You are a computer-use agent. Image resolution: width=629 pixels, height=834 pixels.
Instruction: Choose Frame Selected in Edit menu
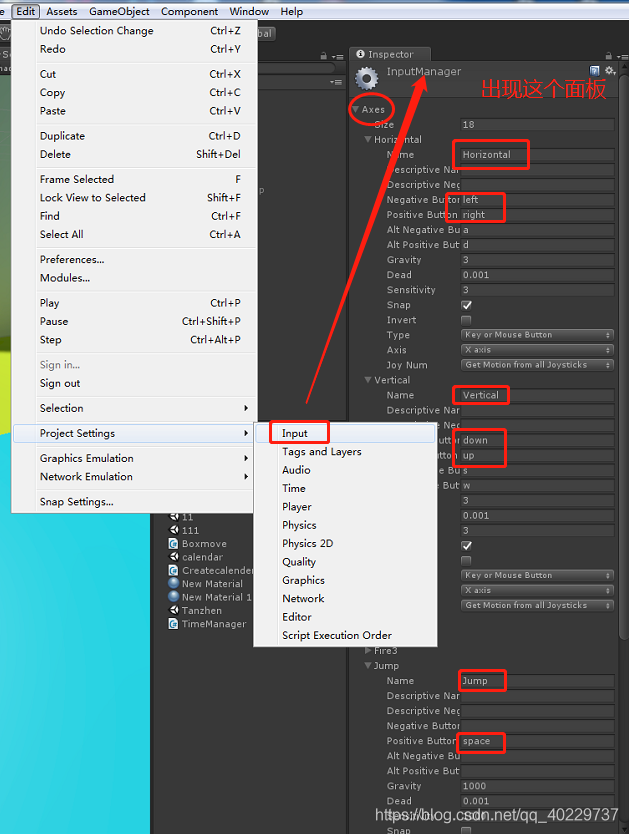pos(134,179)
